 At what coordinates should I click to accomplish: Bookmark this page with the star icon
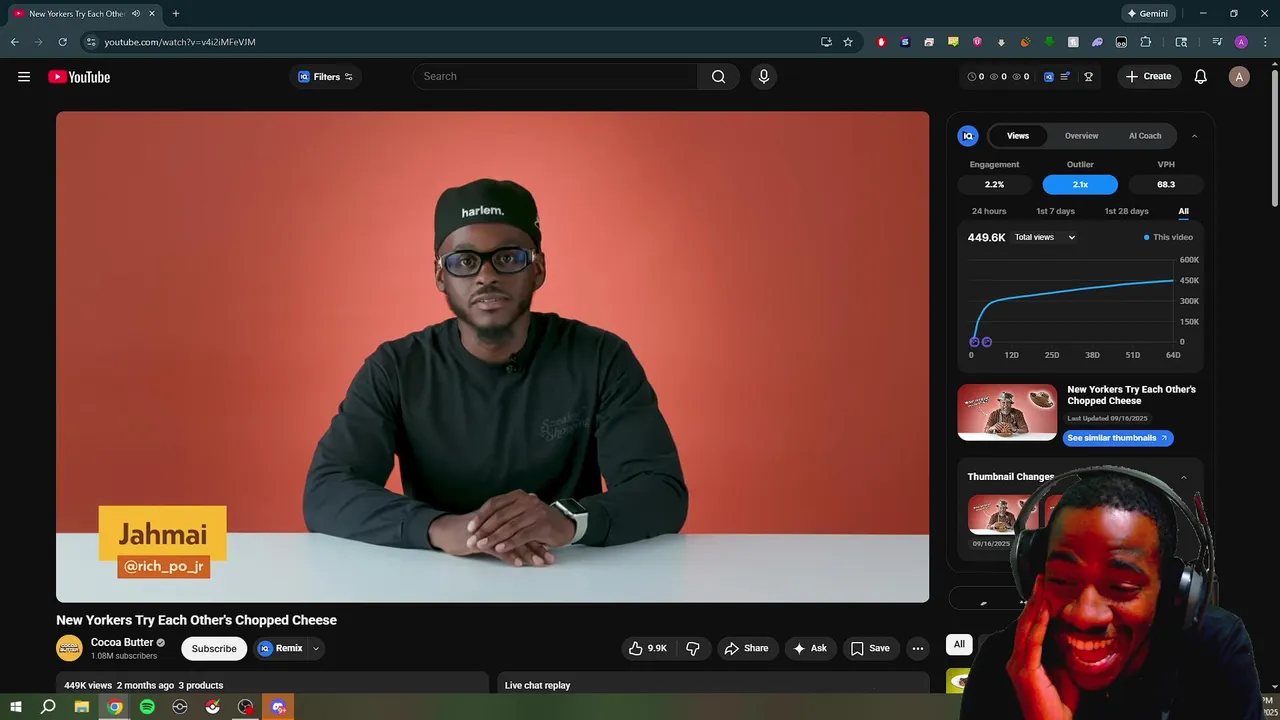[848, 42]
